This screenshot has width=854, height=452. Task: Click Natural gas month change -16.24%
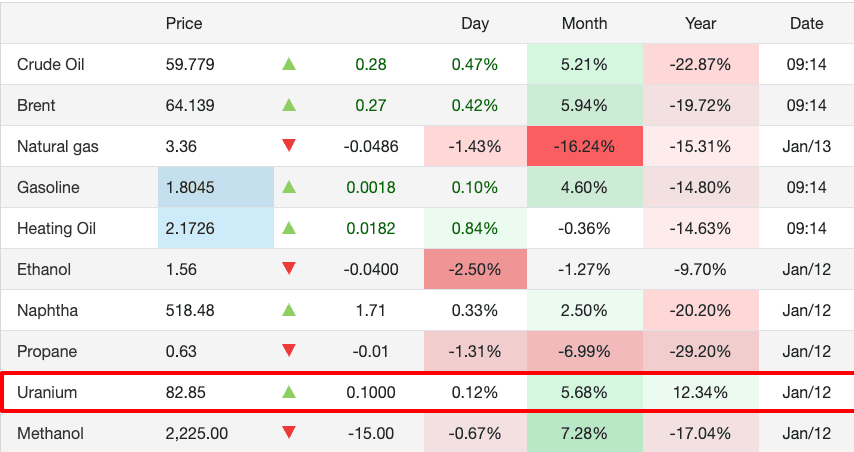(x=584, y=146)
